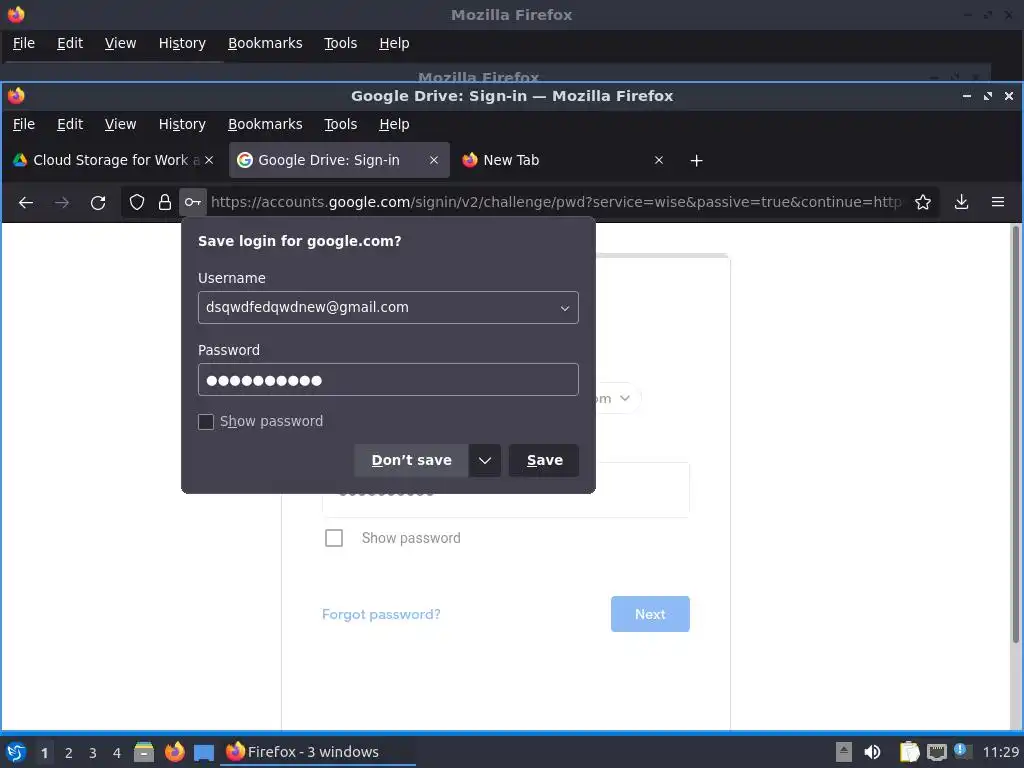Click the URL address bar
This screenshot has width=1024, height=768.
pos(556,202)
